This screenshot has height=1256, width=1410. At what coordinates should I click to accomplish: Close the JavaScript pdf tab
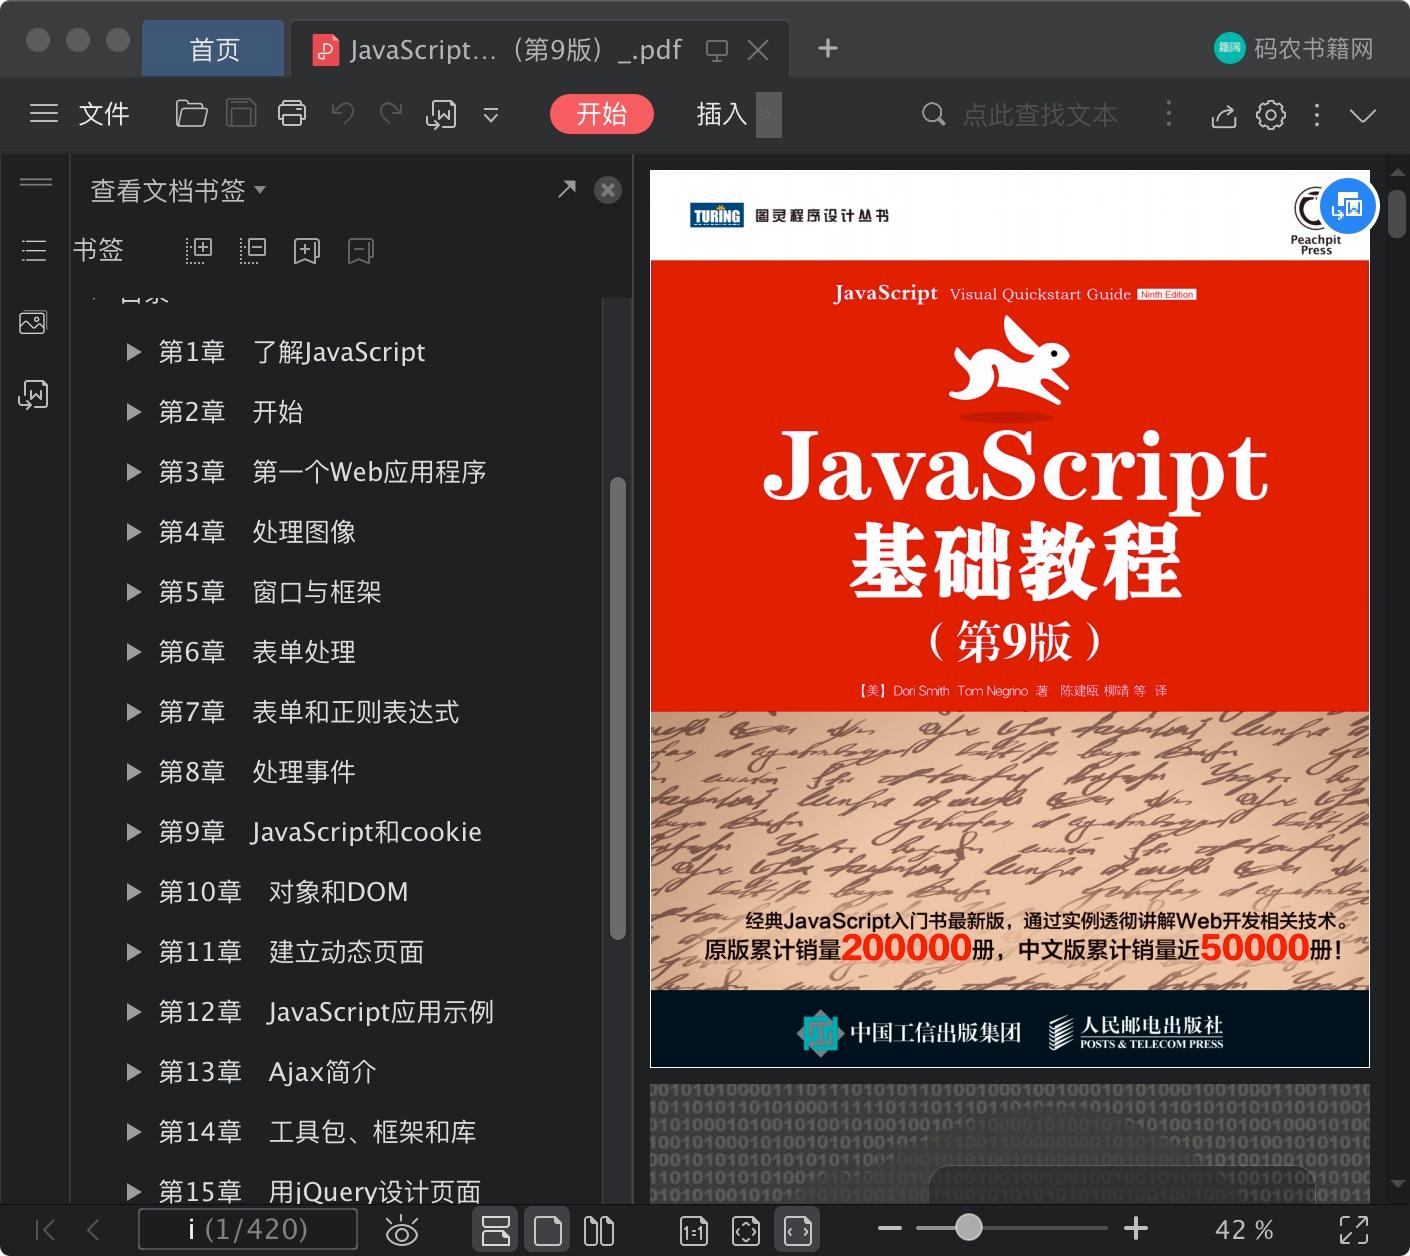click(758, 50)
